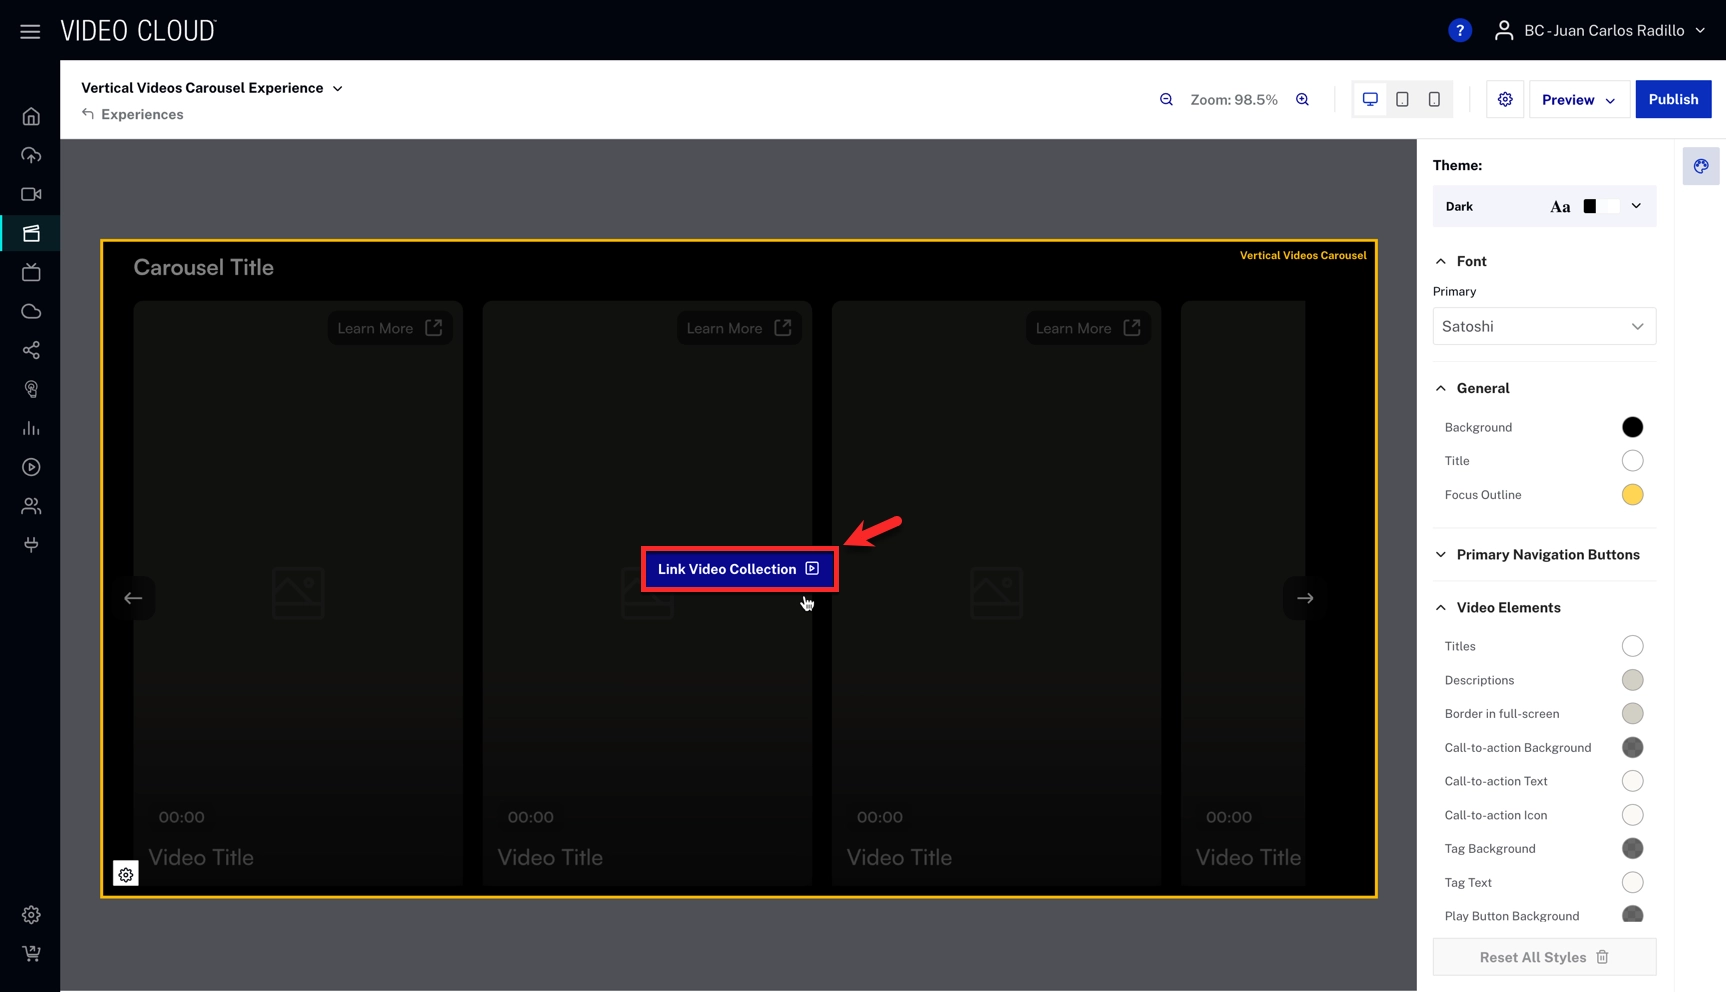The width and height of the screenshot is (1726, 992).
Task: Go to Analytics bar chart in sidebar
Action: [31, 428]
